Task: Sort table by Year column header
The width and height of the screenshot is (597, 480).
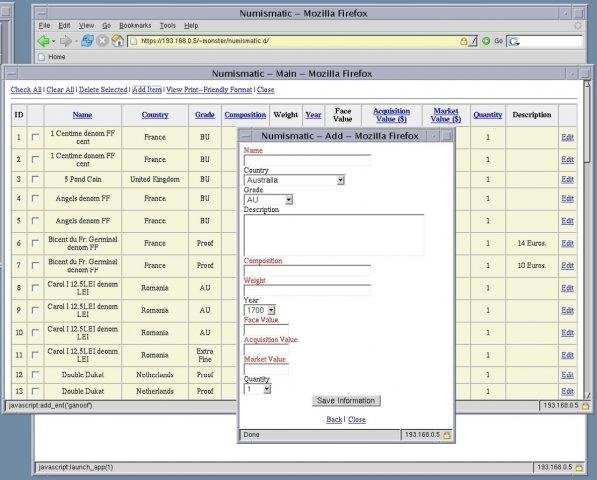Action: (x=313, y=115)
